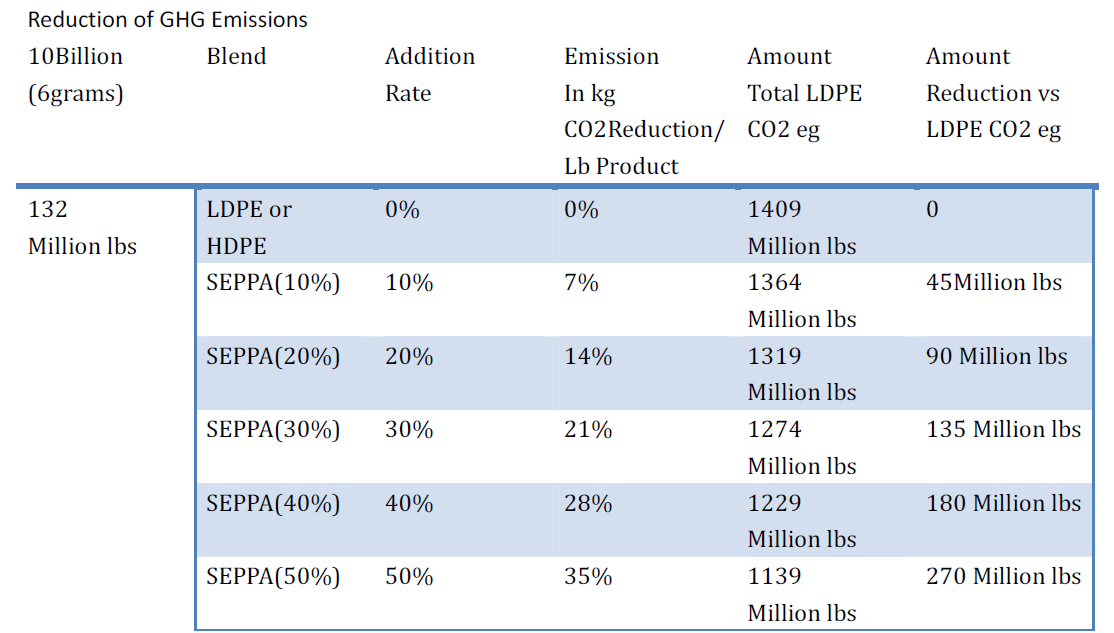Select the "Blend" column header
The image size is (1114, 633).
coord(236,57)
